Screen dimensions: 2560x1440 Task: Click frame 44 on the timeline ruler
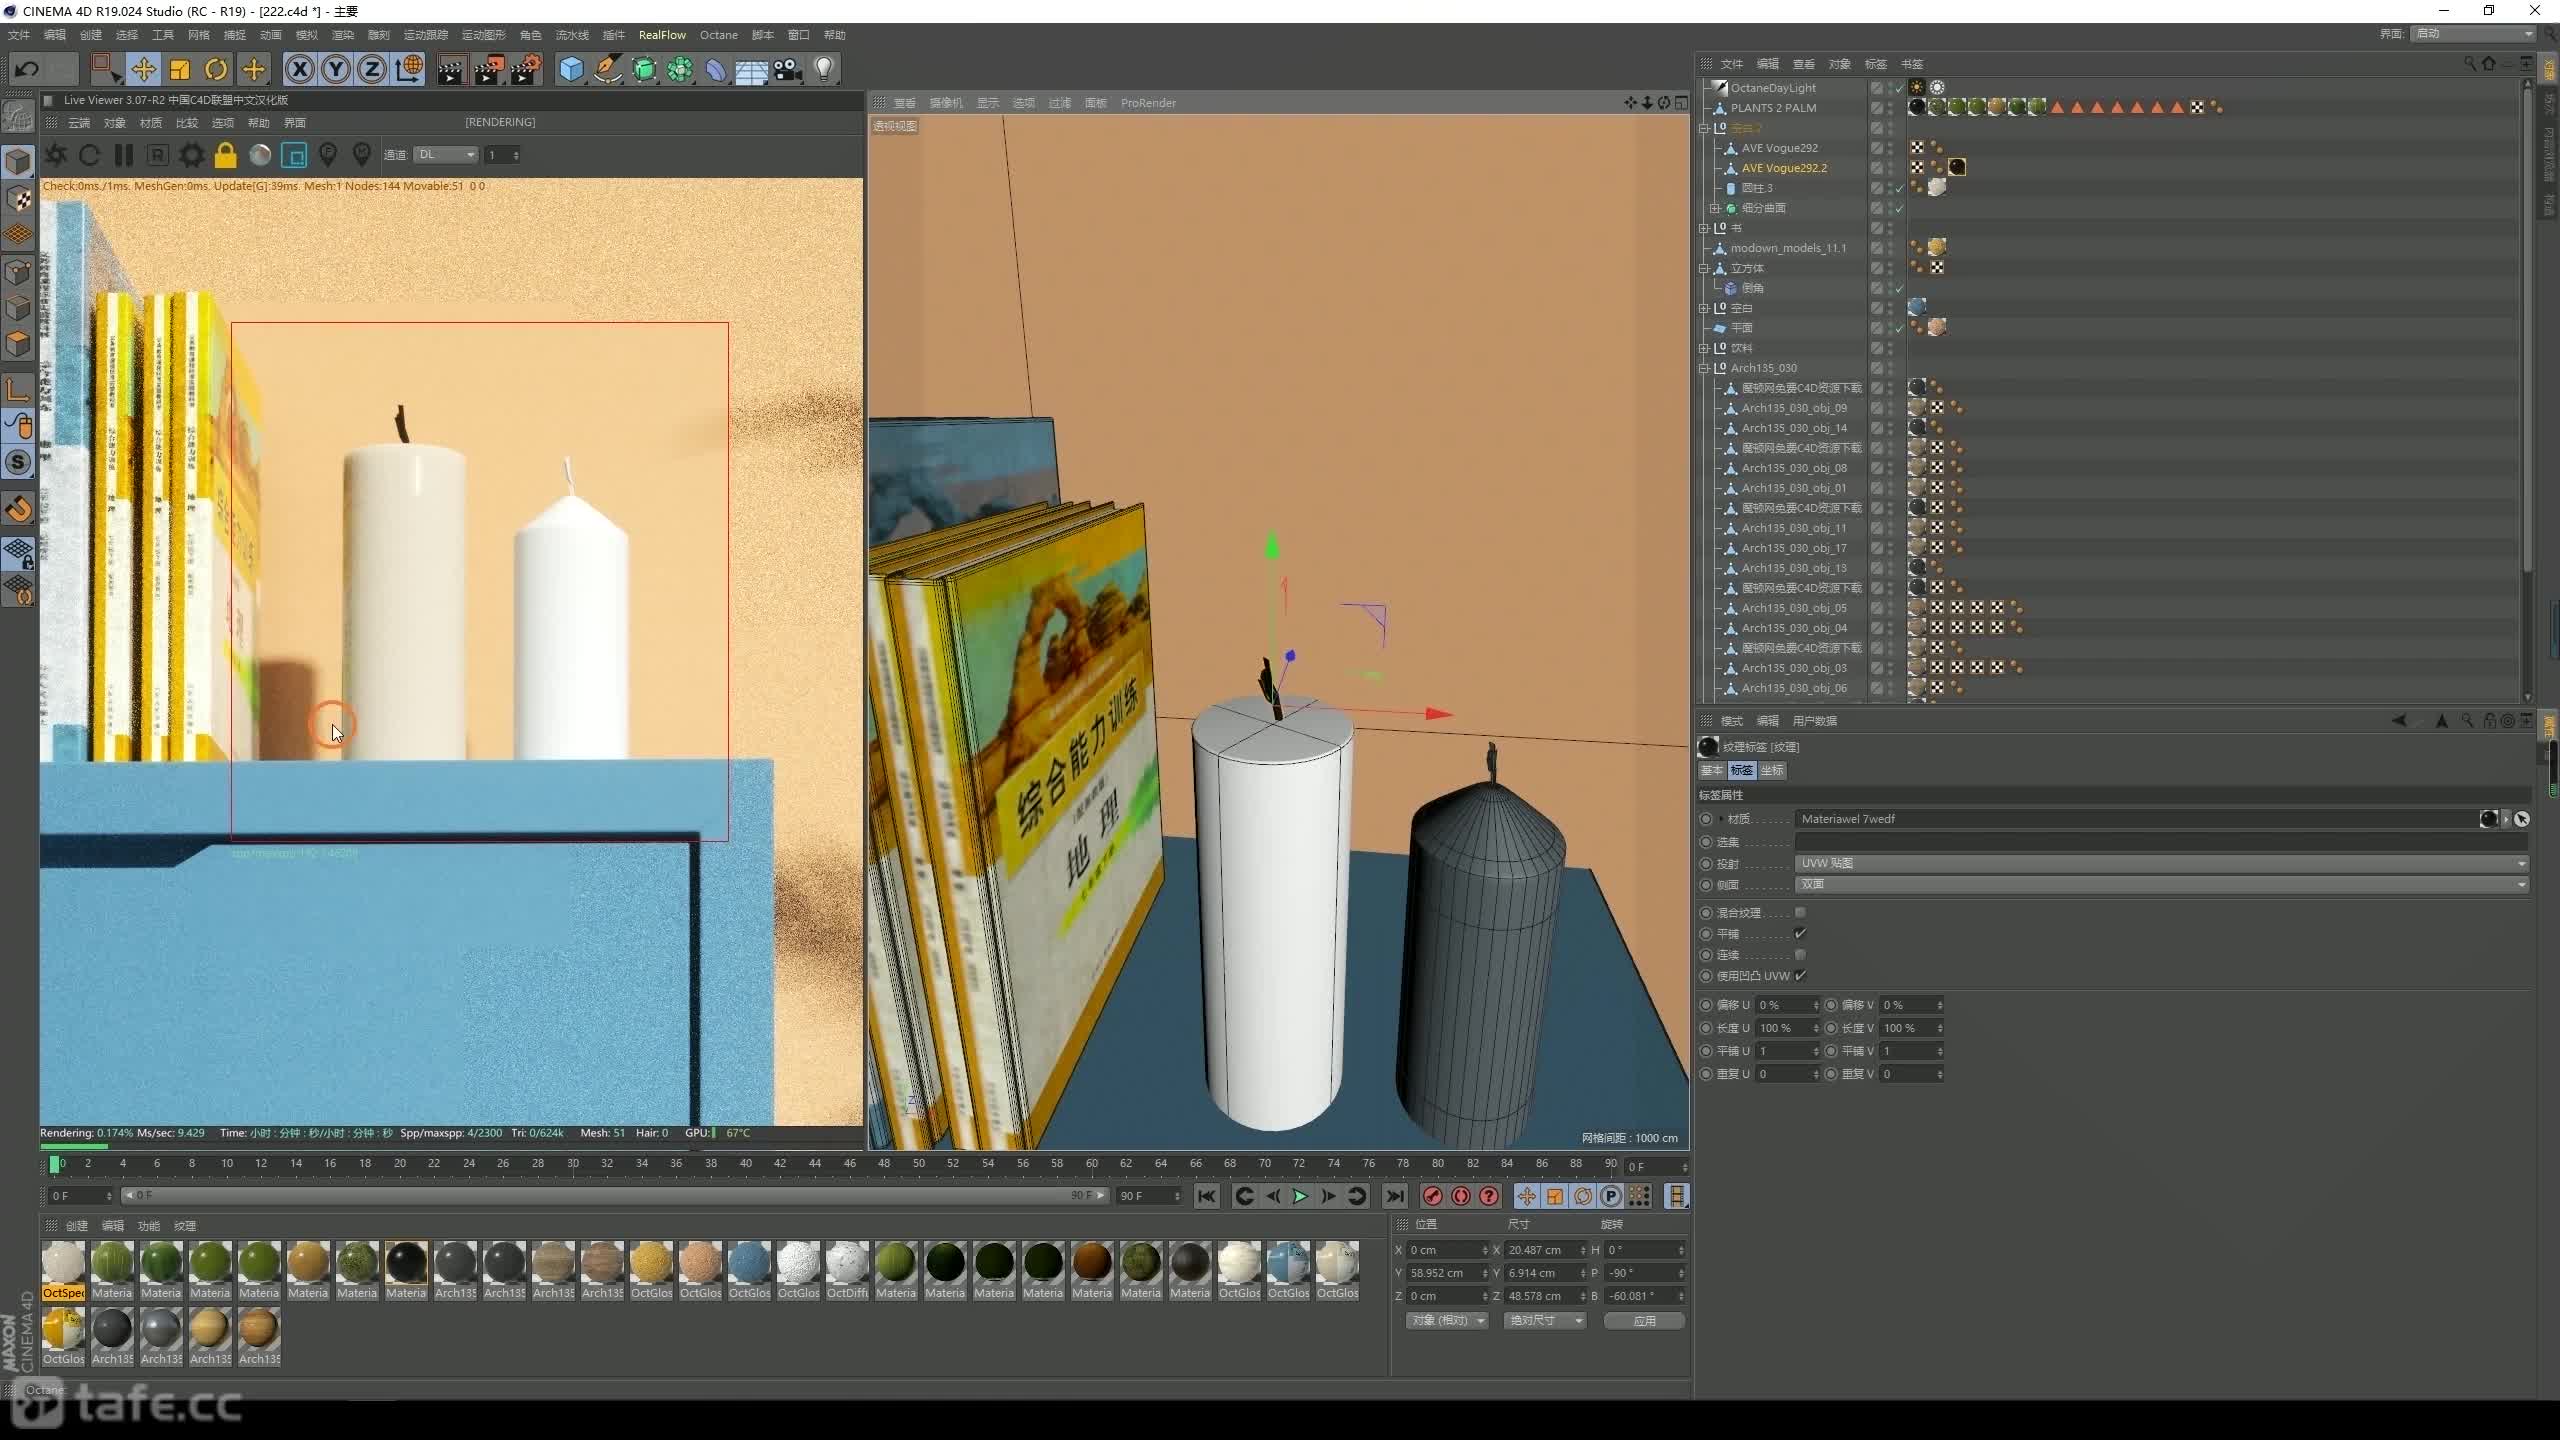point(815,1164)
